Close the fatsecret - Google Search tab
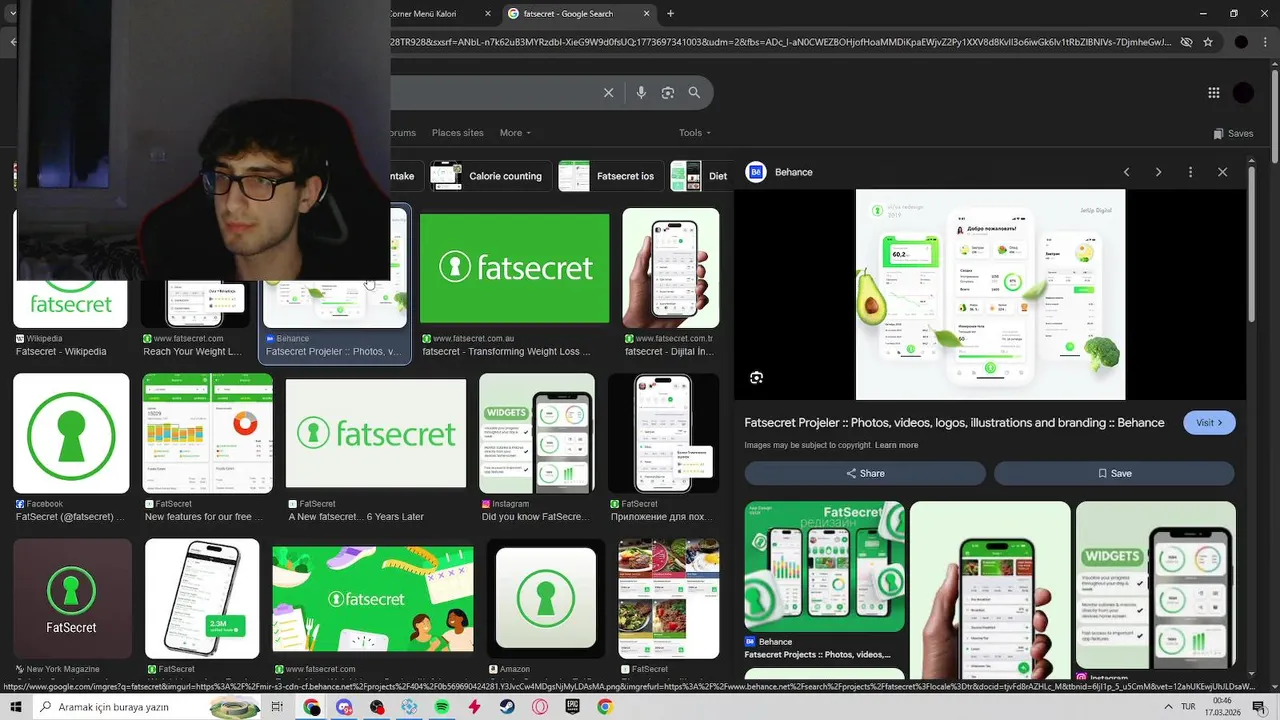The height and width of the screenshot is (720, 1280). pos(646,13)
